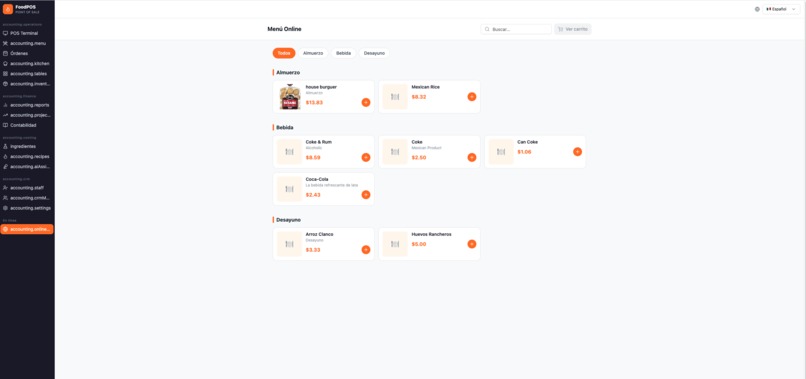
Task: Click the Bebida section heading
Action: 285,127
